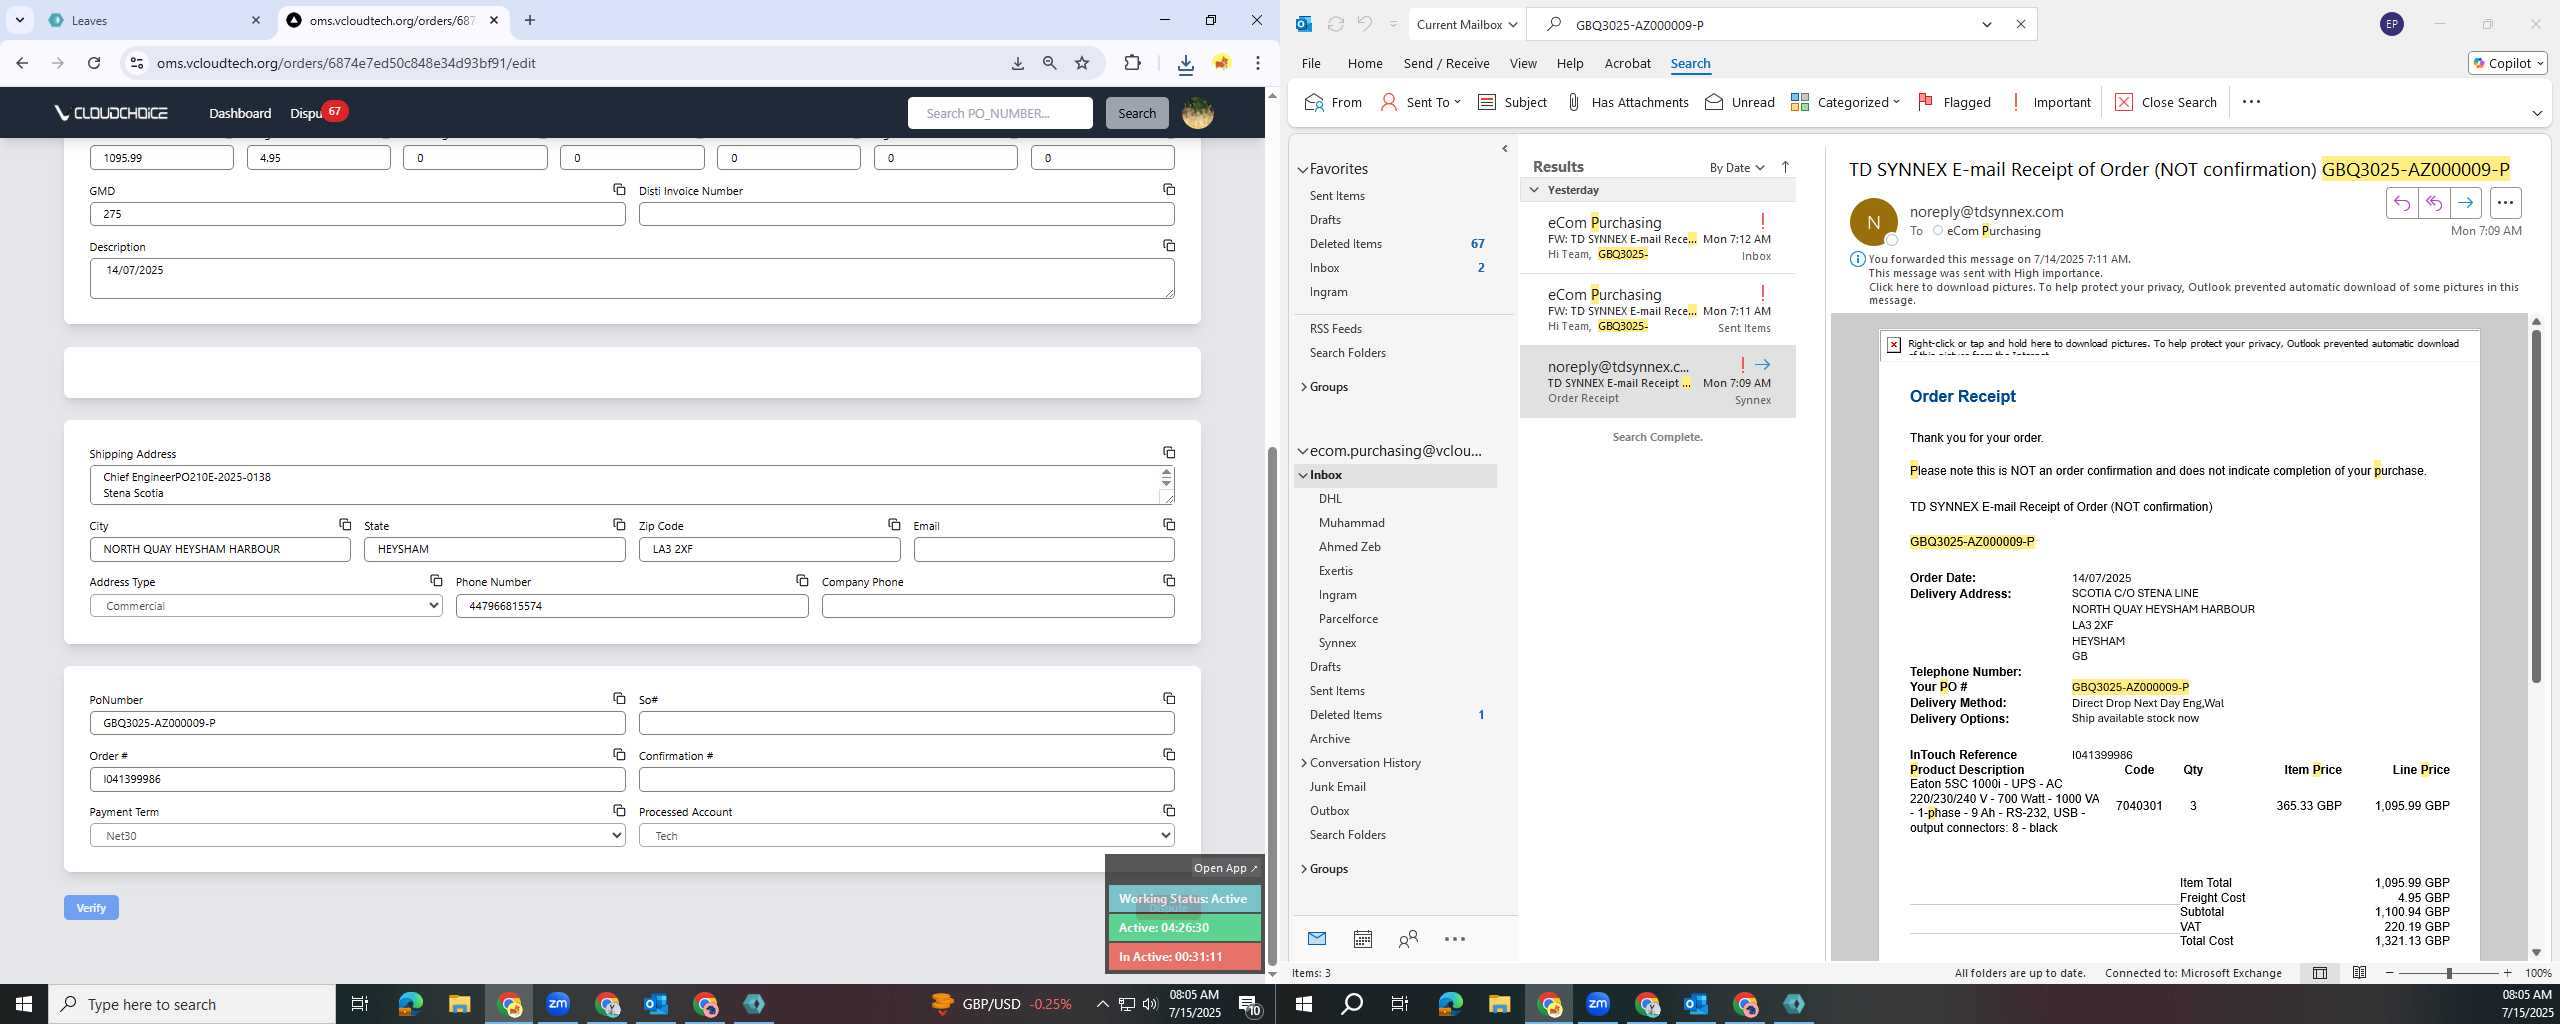Copy the Disti Invoice Number icon

(1168, 189)
